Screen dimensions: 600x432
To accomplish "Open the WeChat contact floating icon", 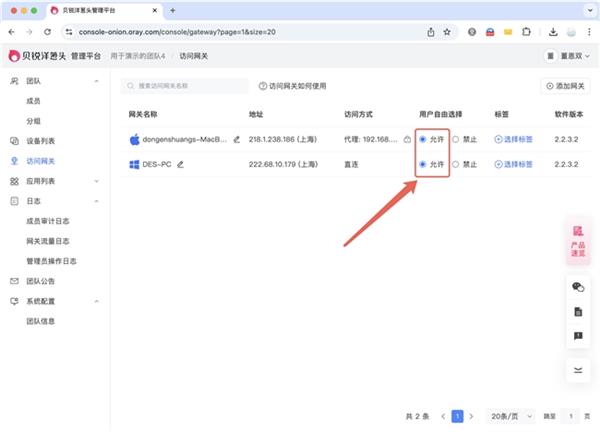I will (577, 287).
